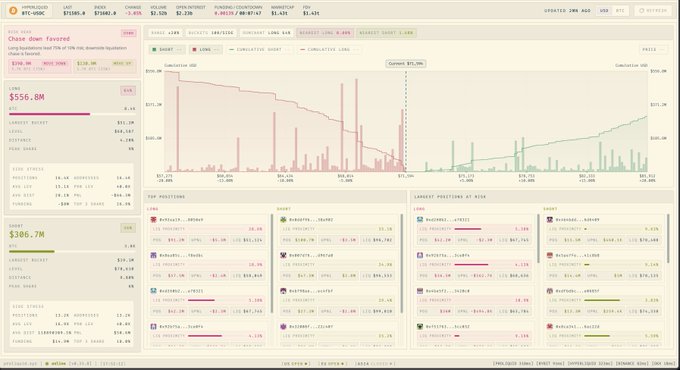
Task: Click the refresh icon in the Refresh button
Action: pos(642,10)
